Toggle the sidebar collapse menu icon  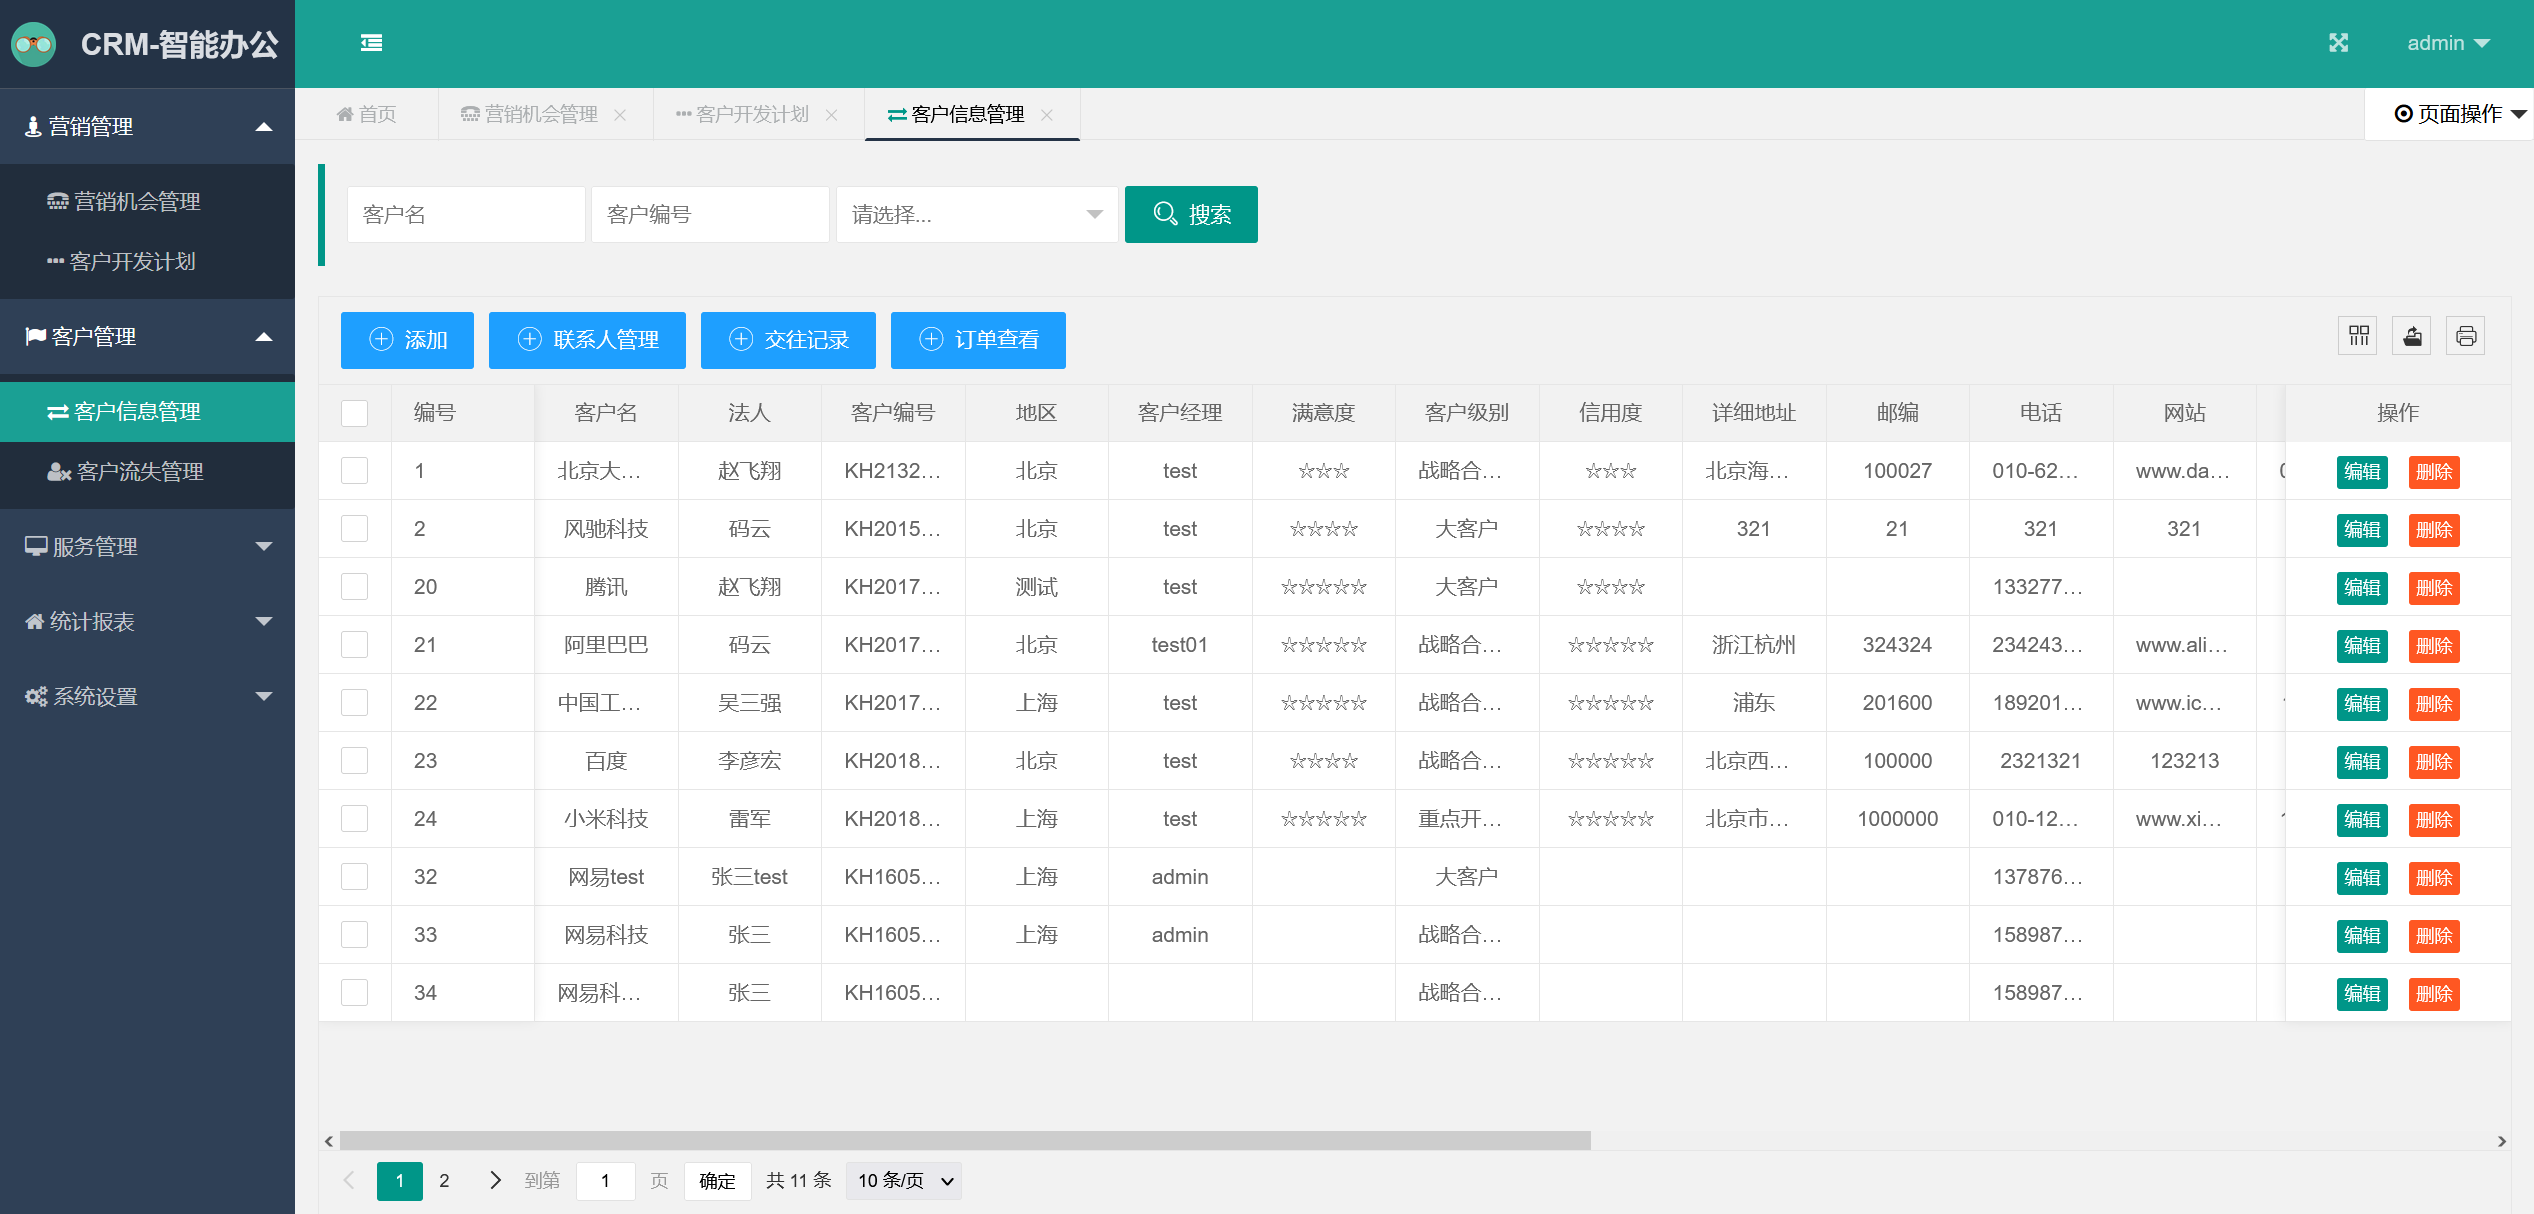[371, 43]
